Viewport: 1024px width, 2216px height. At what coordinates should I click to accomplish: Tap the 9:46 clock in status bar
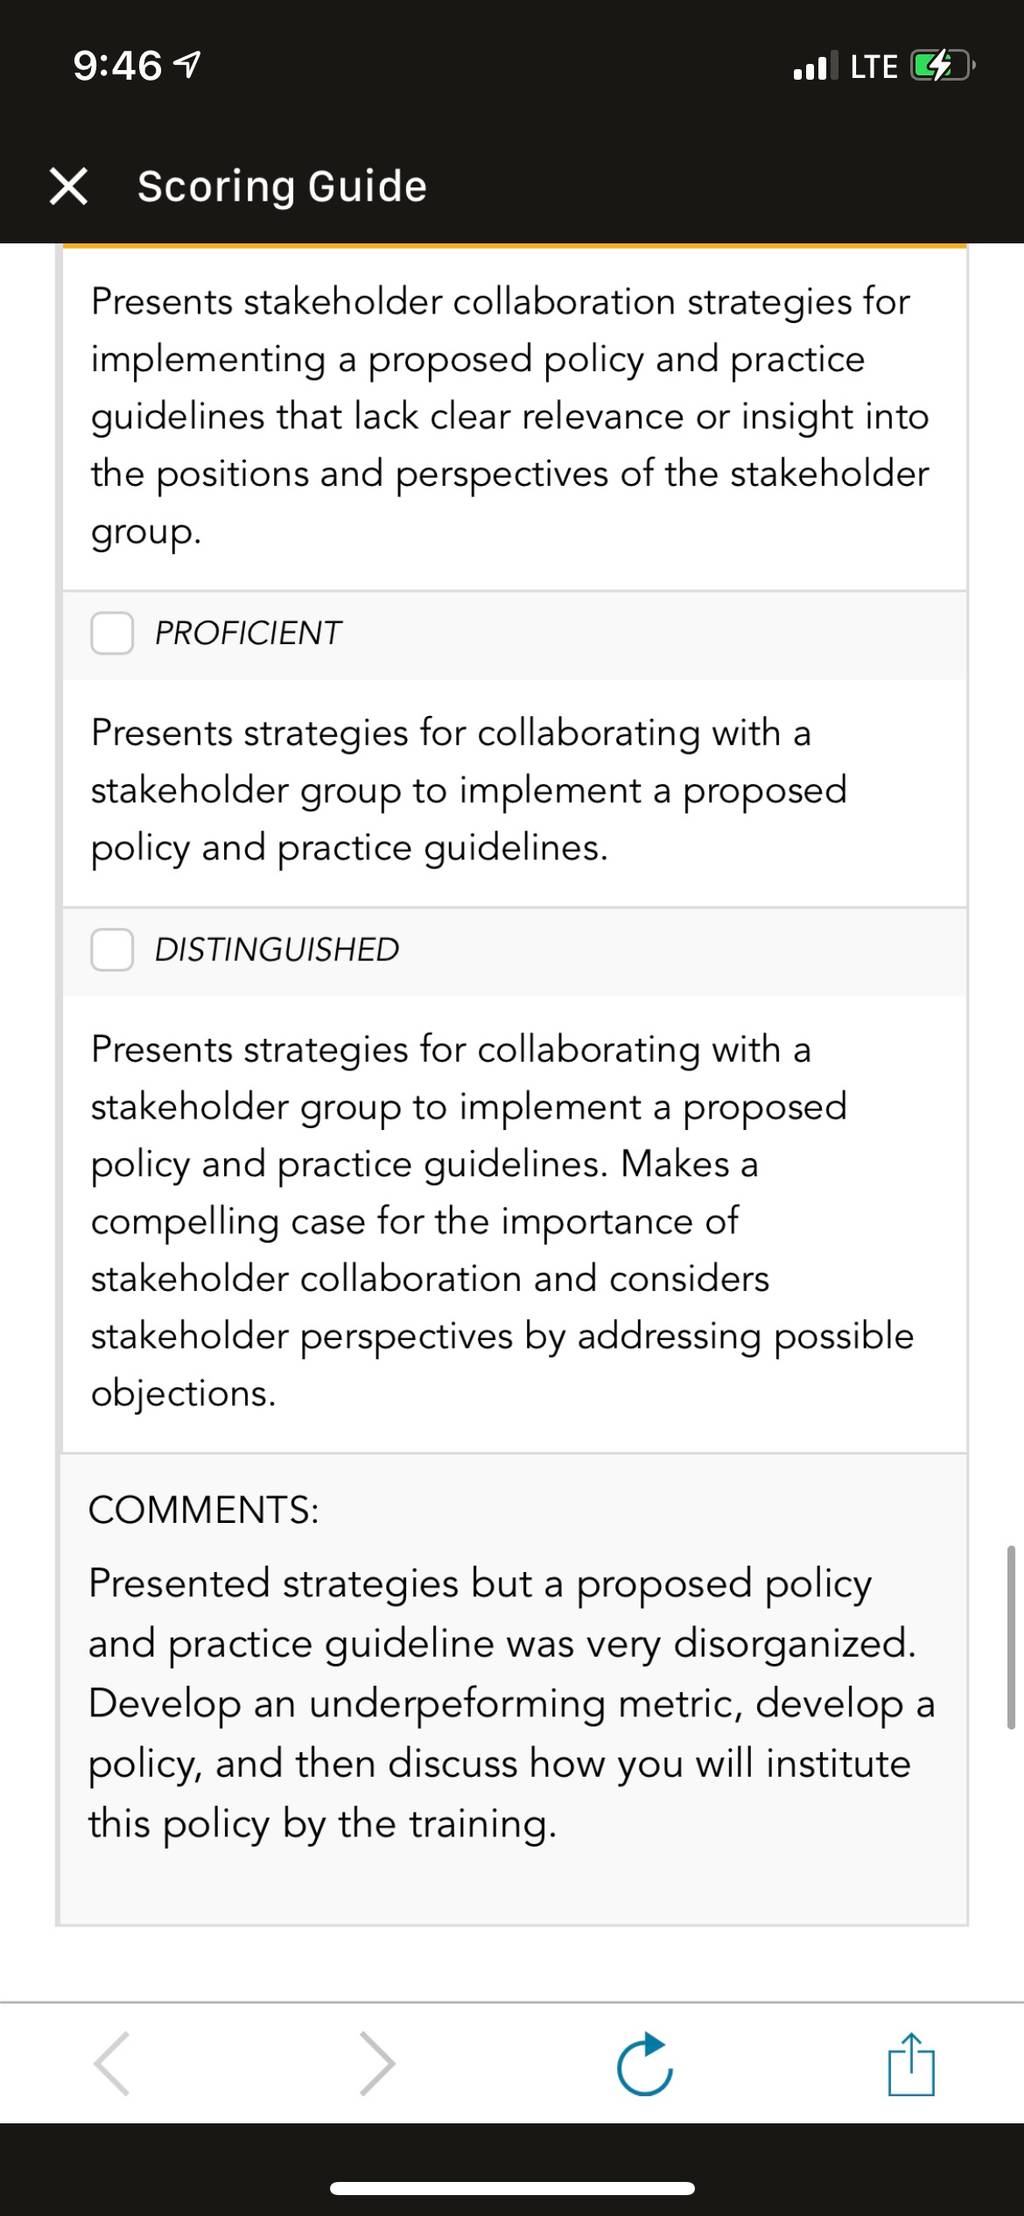[x=117, y=67]
